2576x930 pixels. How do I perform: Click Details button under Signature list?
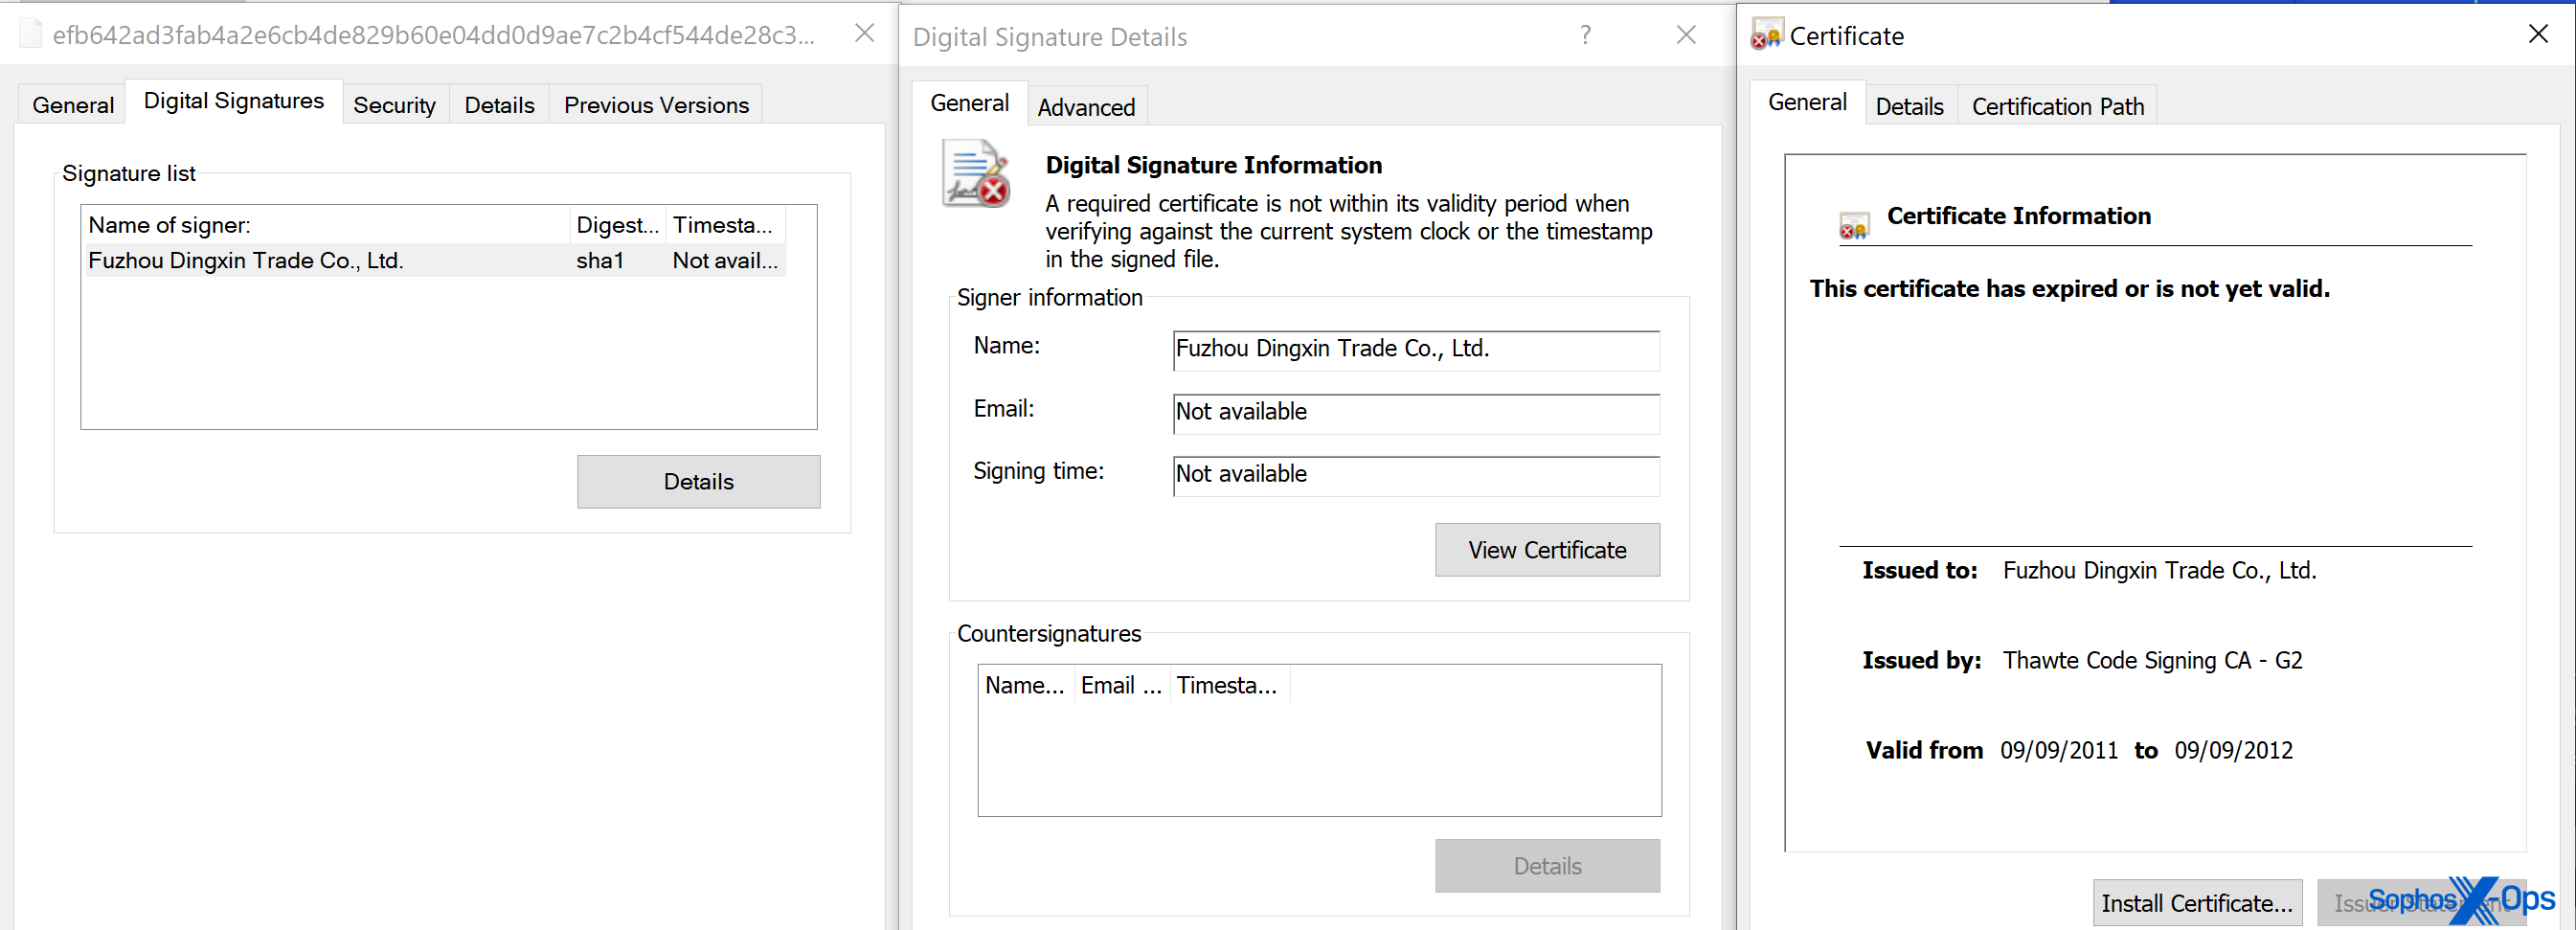pos(698,482)
